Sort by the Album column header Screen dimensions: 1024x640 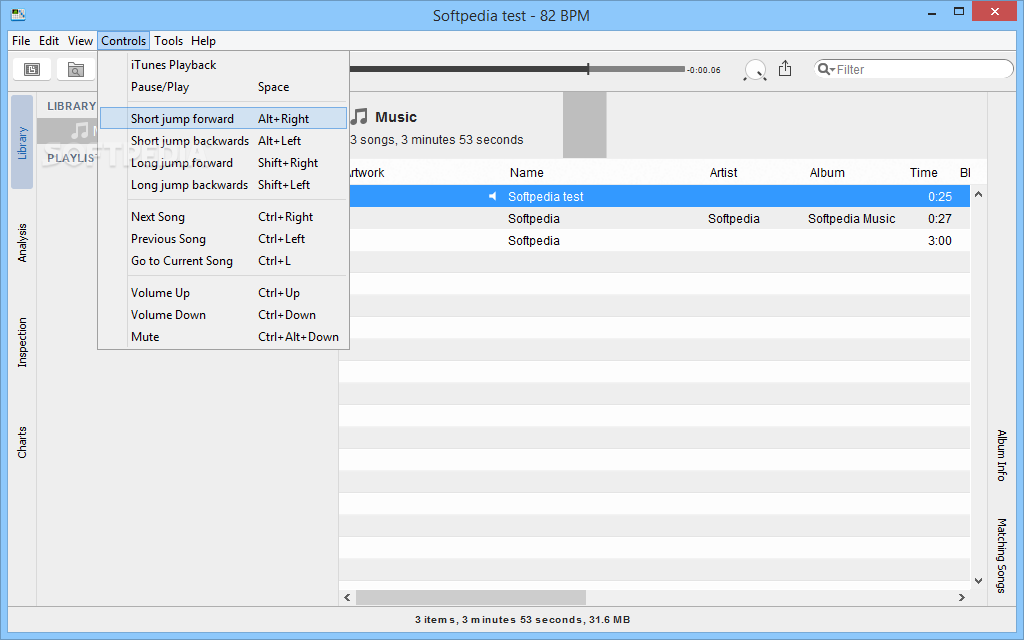click(827, 172)
